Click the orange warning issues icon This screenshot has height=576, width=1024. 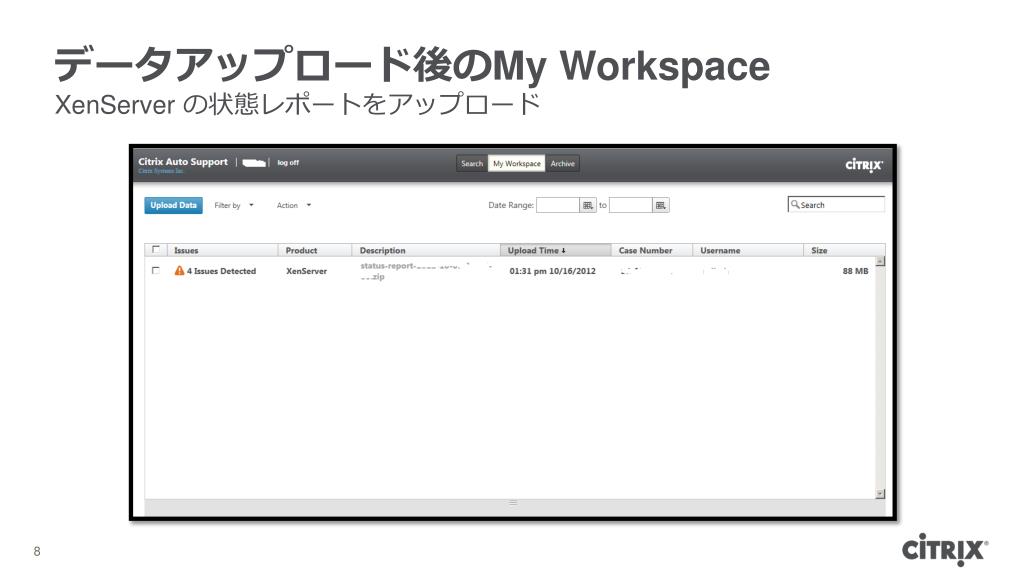(x=179, y=270)
